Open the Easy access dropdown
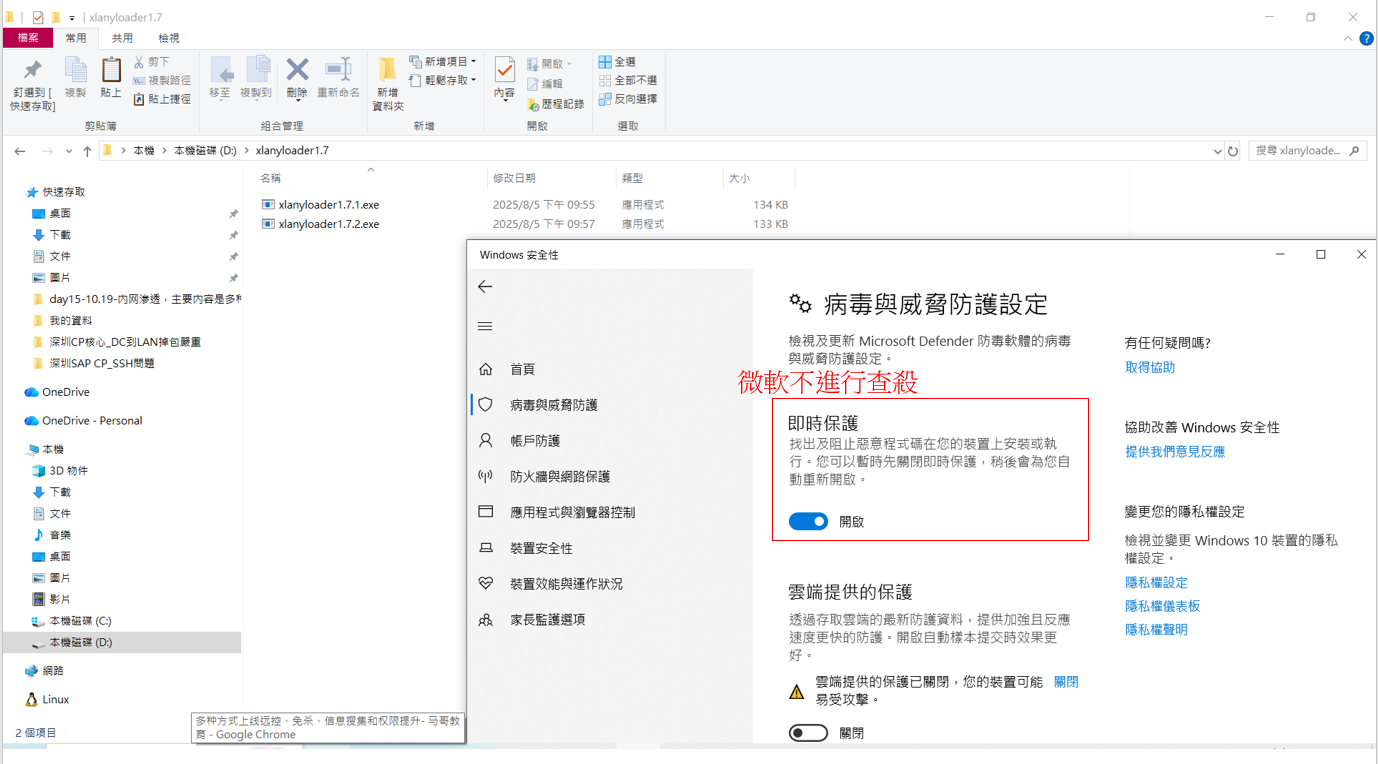Viewport: 1378px width, 764px height. (443, 80)
